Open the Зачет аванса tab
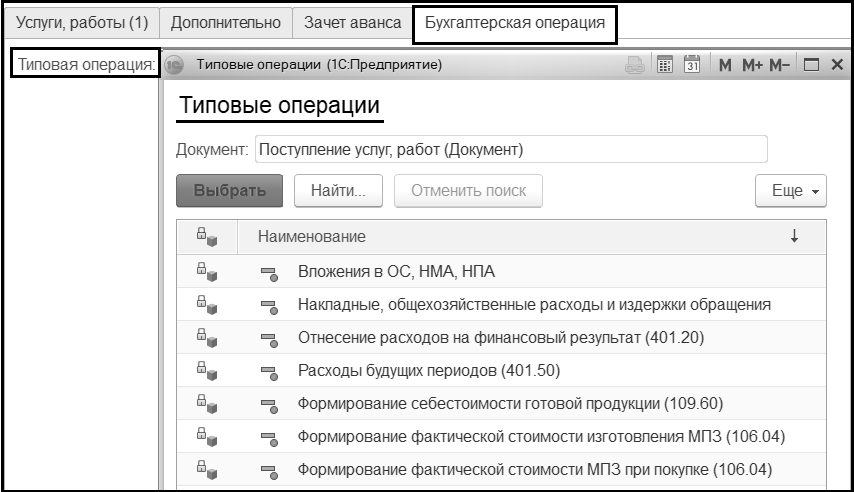This screenshot has height=492, width=854. [352, 22]
